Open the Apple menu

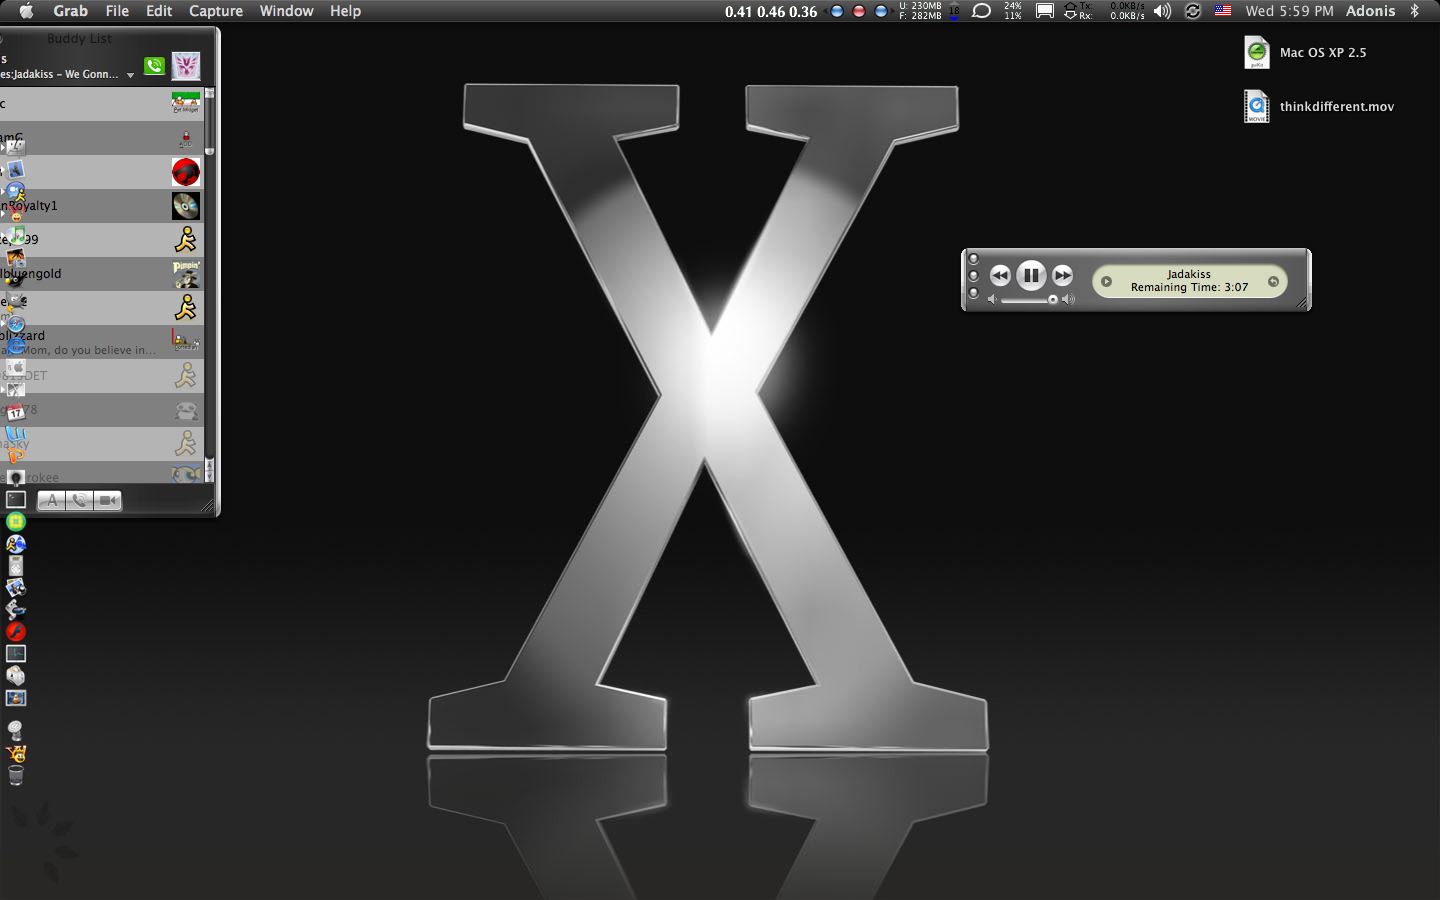(27, 11)
